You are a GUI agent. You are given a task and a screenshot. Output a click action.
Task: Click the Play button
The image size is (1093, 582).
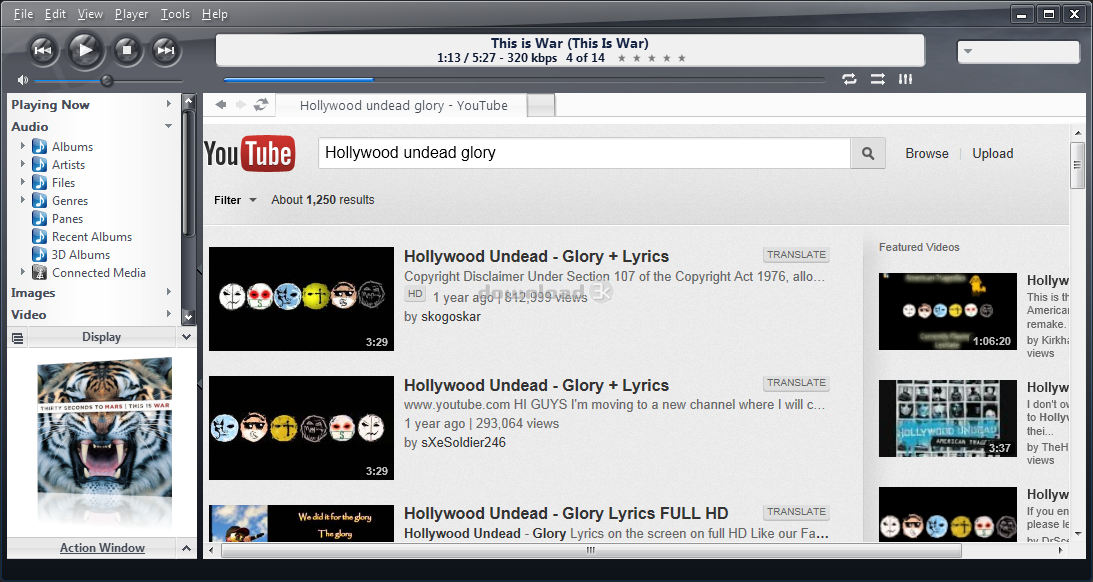tap(85, 49)
